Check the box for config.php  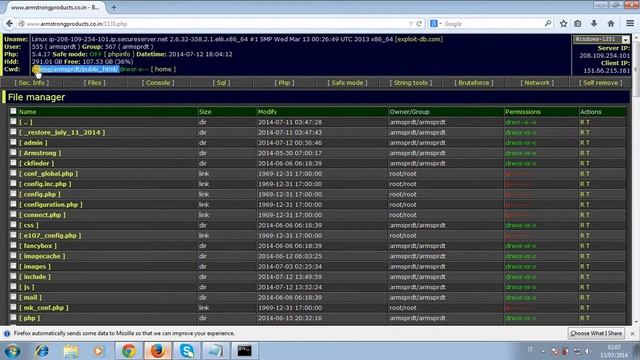point(13,193)
